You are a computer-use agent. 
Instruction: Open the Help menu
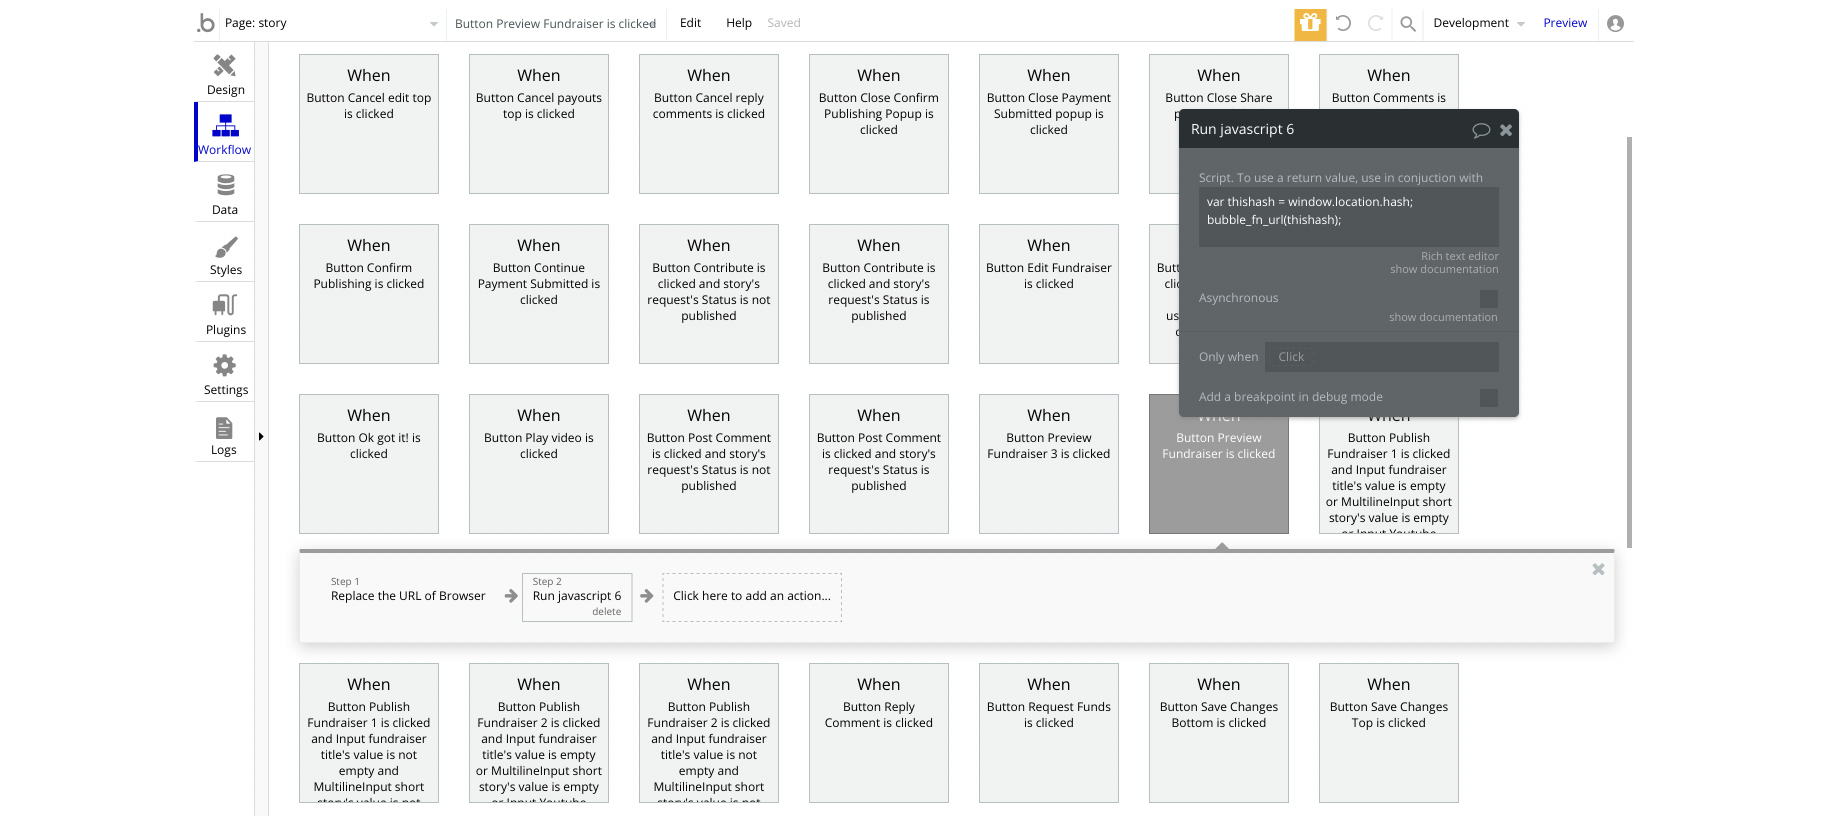coord(738,23)
